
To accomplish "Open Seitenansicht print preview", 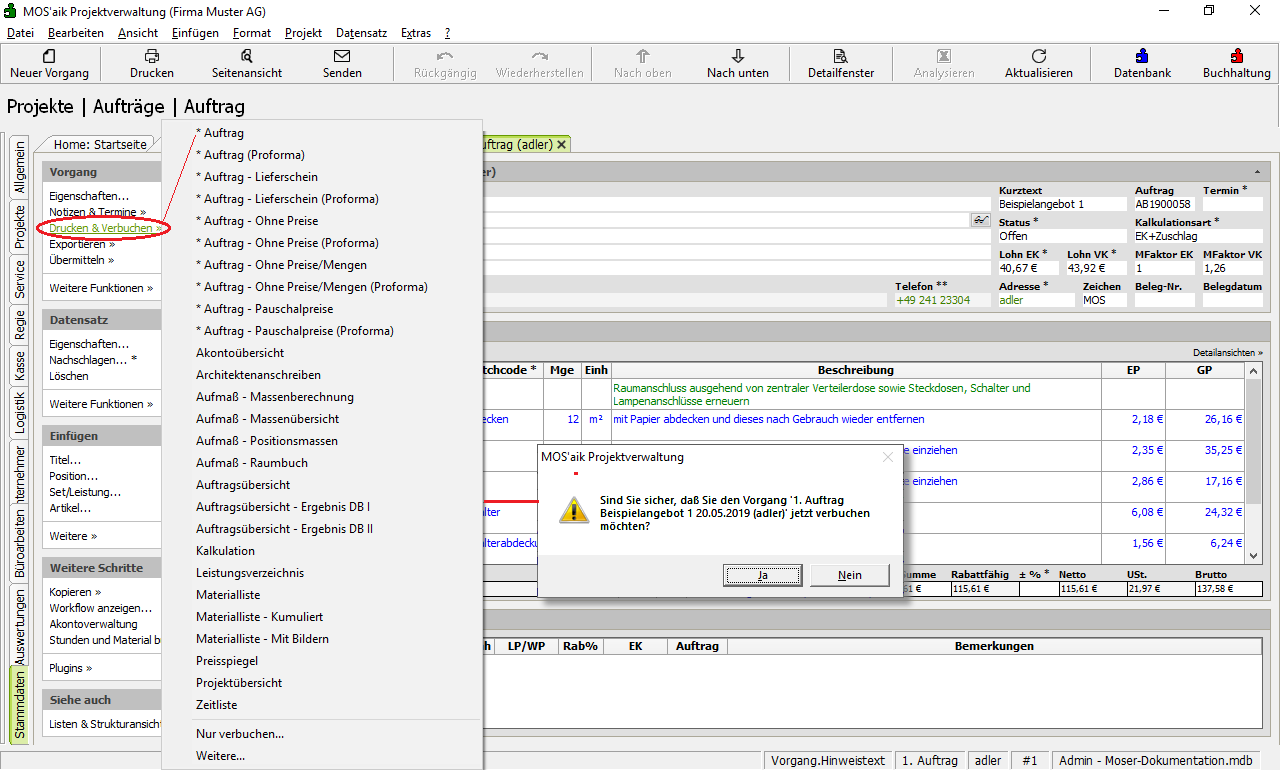I will pos(246,57).
